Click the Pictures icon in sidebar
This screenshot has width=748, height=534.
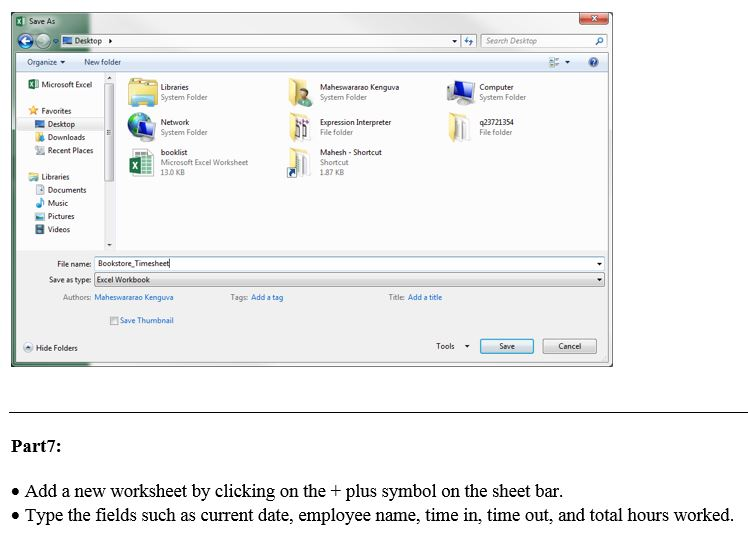pos(40,216)
